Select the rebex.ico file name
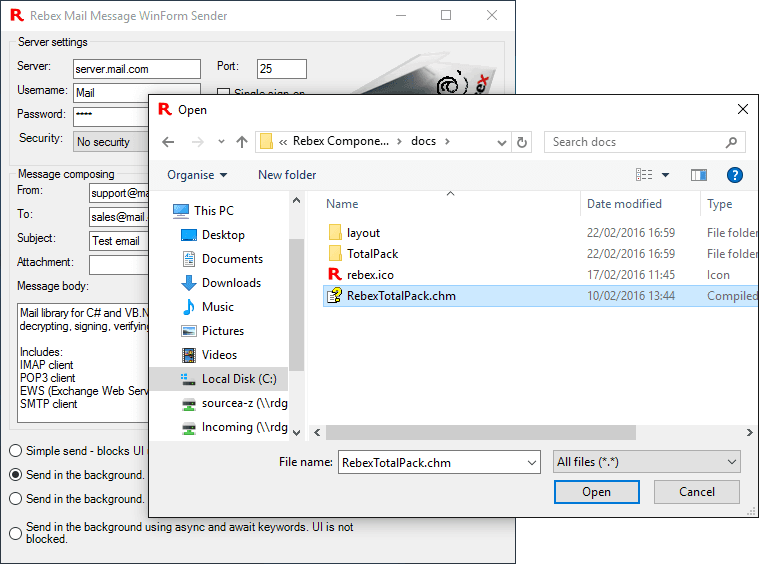 tap(370, 274)
